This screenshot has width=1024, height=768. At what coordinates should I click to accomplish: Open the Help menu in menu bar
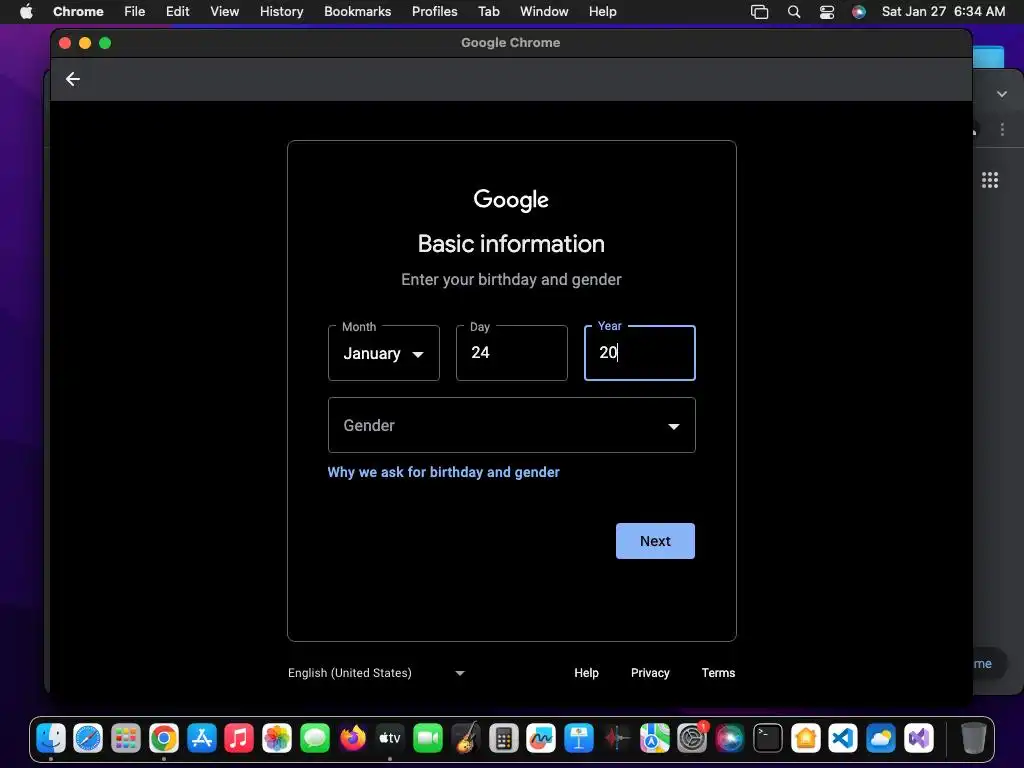click(602, 12)
